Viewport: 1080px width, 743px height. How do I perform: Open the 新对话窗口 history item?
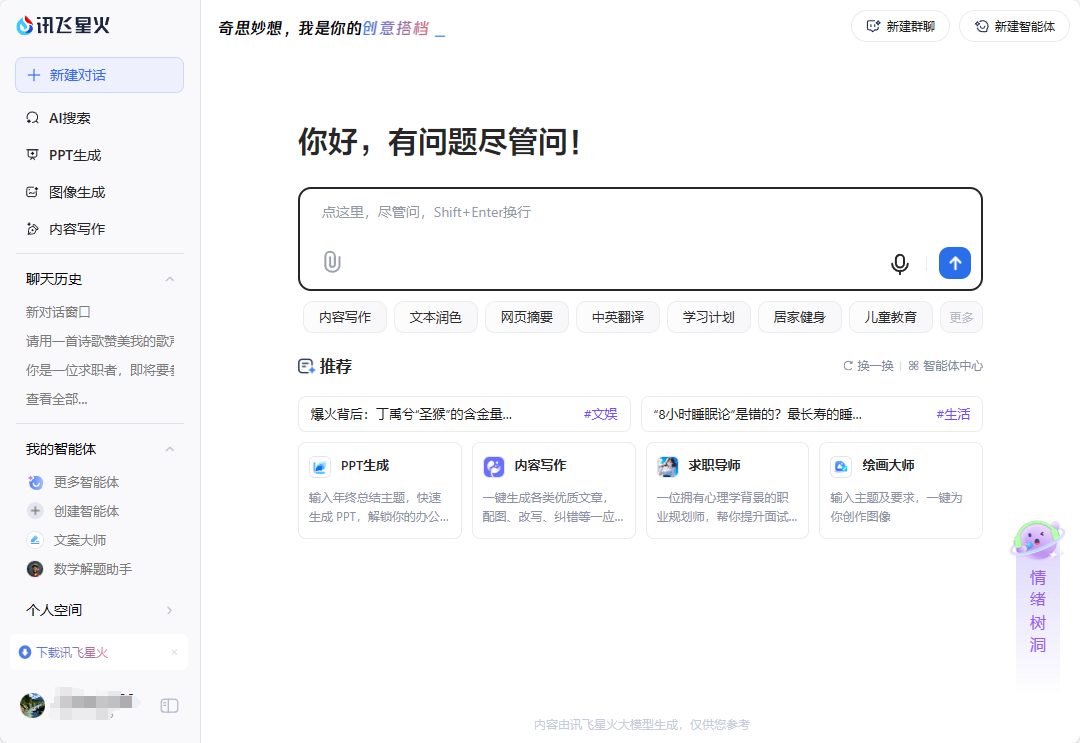(x=59, y=312)
